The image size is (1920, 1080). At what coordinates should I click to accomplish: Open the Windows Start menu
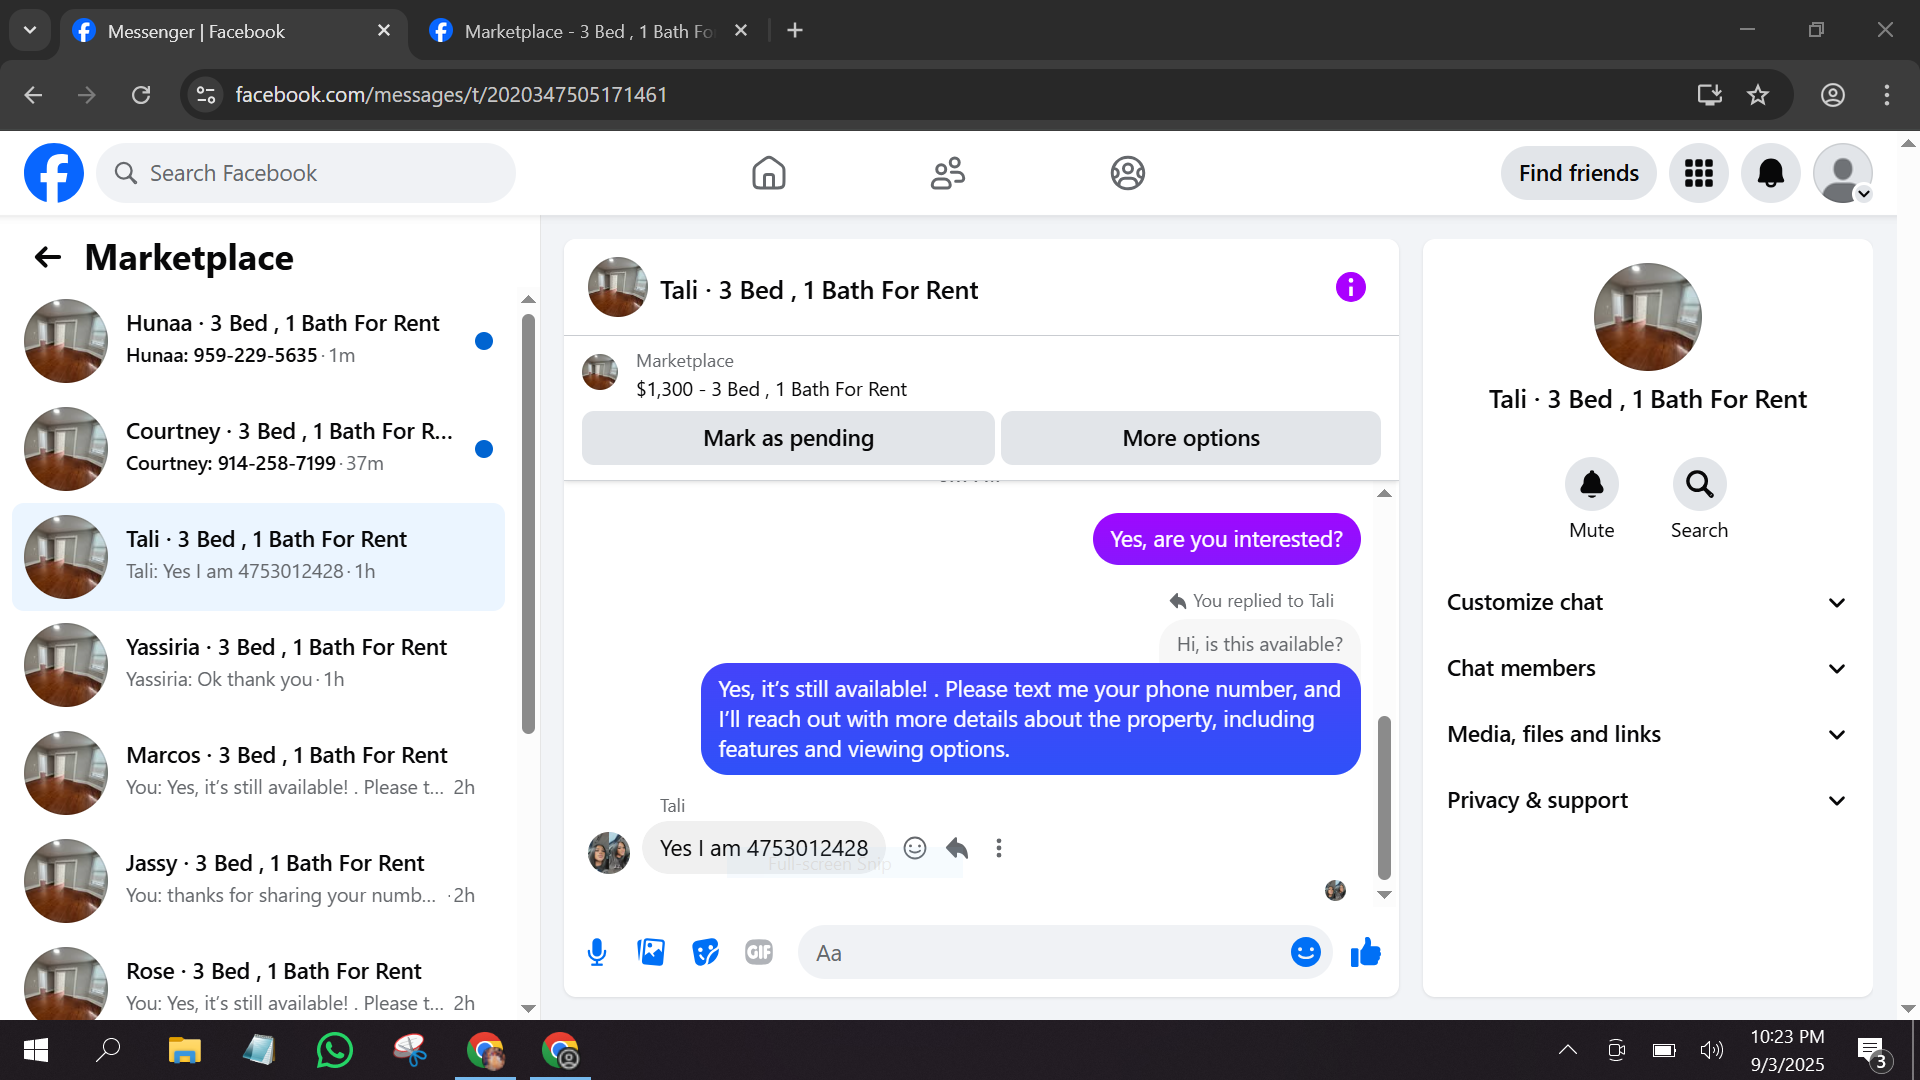tap(36, 1050)
